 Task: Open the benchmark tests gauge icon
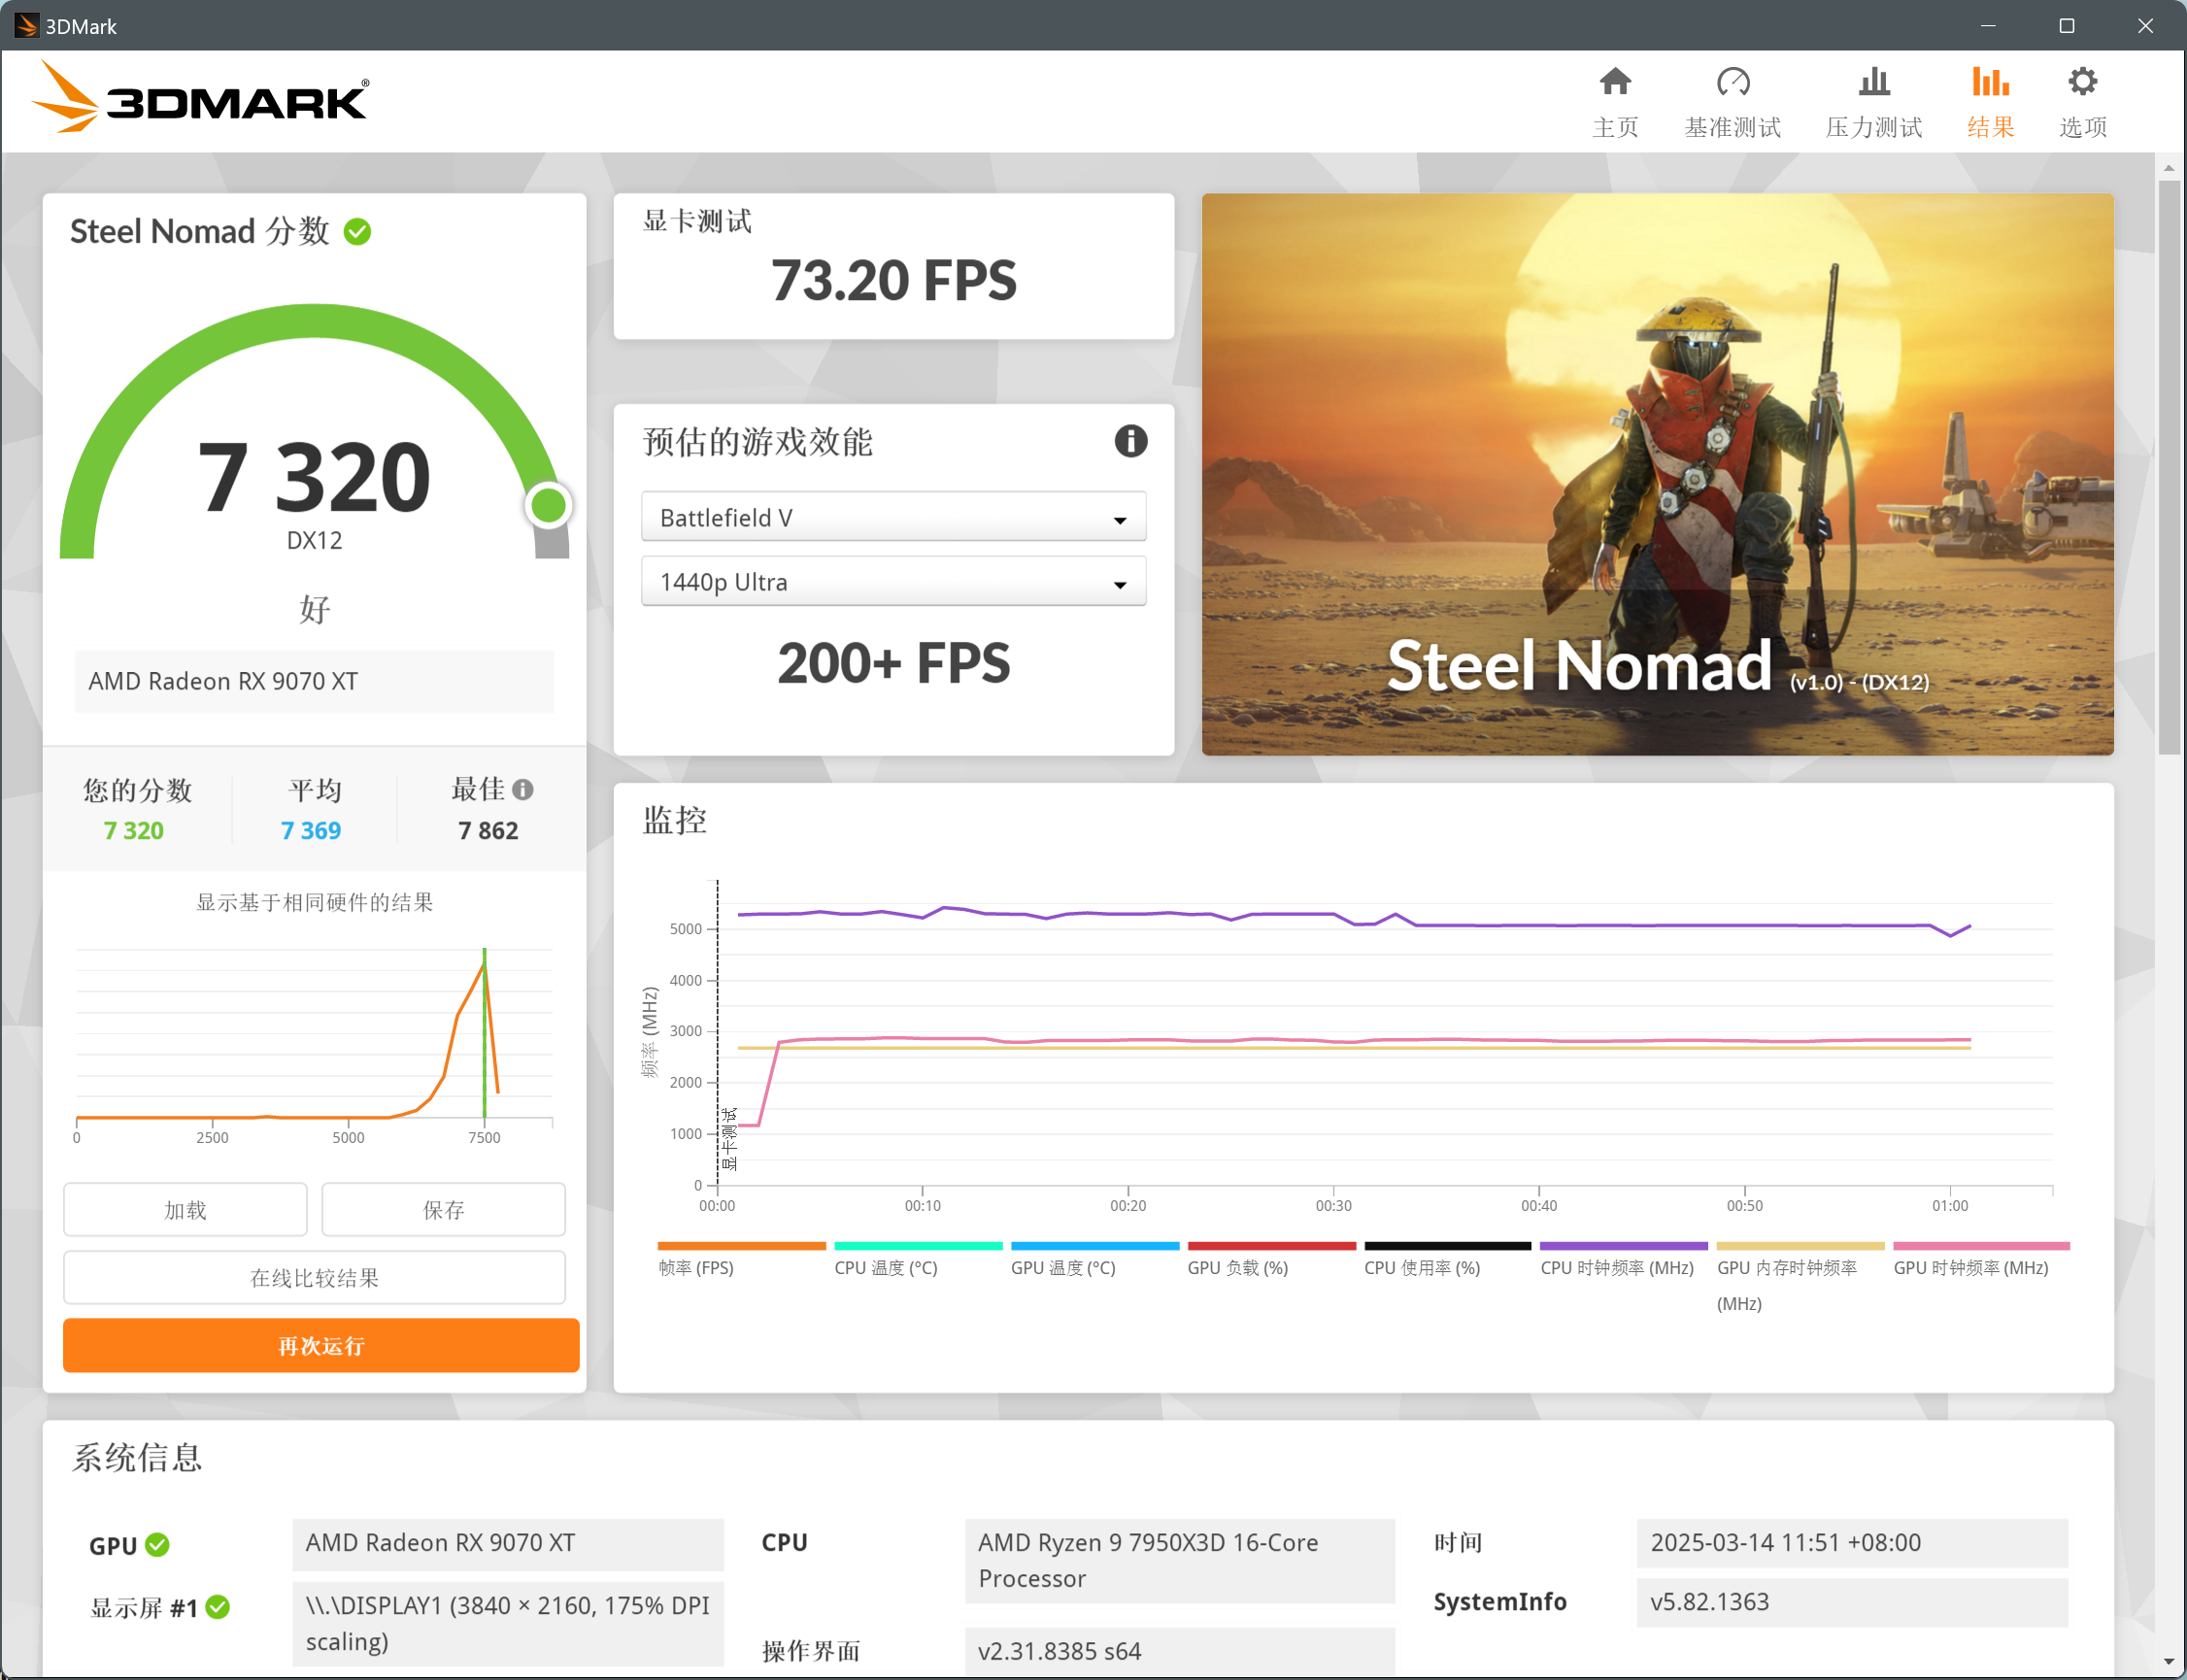(x=1732, y=82)
